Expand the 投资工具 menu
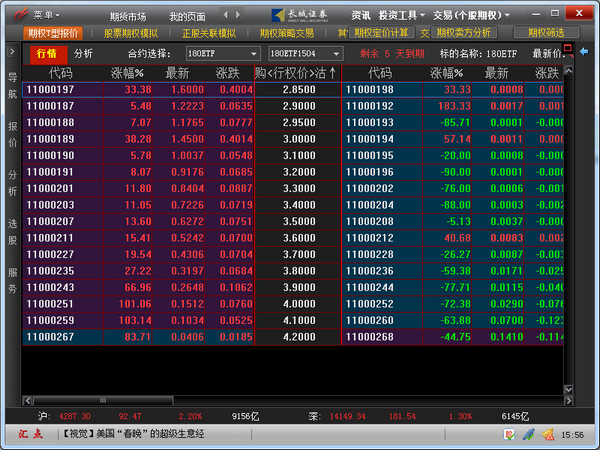600x450 pixels. (402, 15)
